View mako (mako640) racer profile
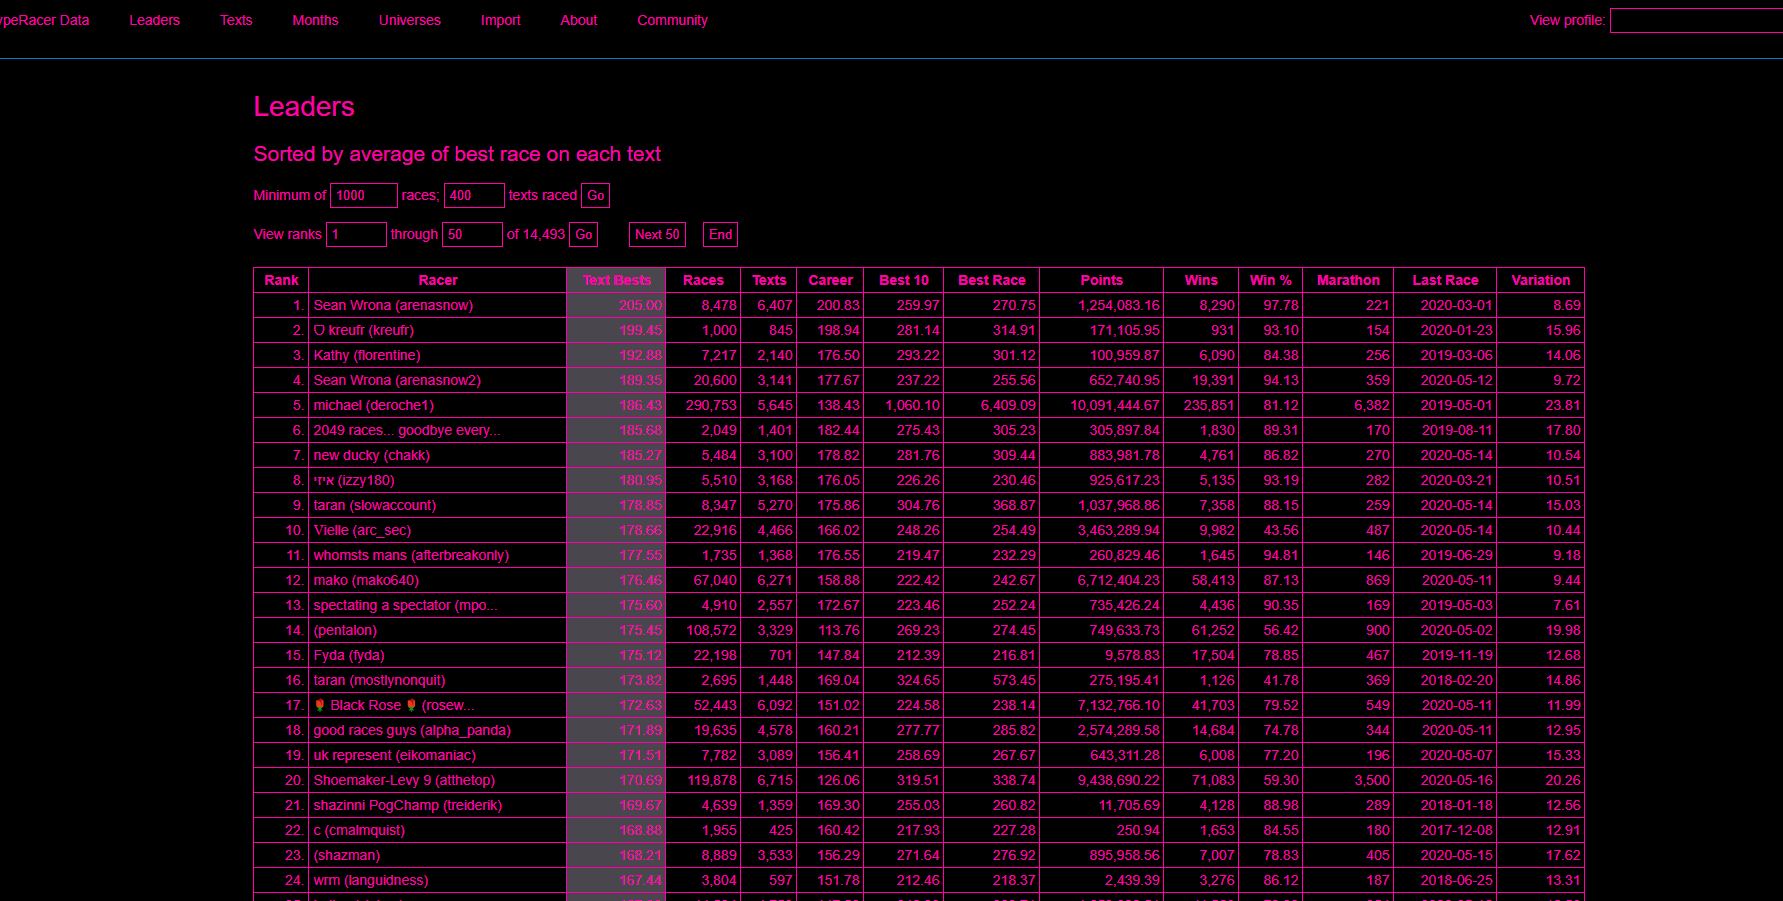Image resolution: width=1783 pixels, height=901 pixels. [x=364, y=580]
